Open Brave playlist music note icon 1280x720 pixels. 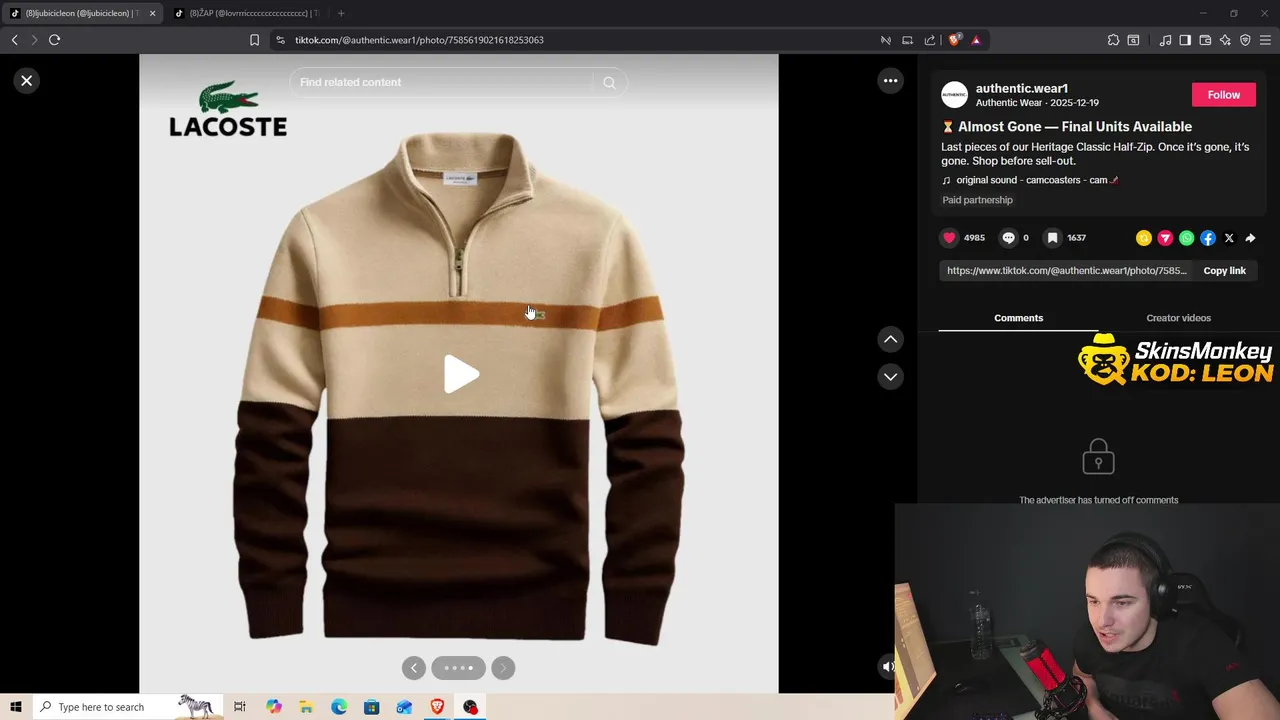[x=1165, y=40]
